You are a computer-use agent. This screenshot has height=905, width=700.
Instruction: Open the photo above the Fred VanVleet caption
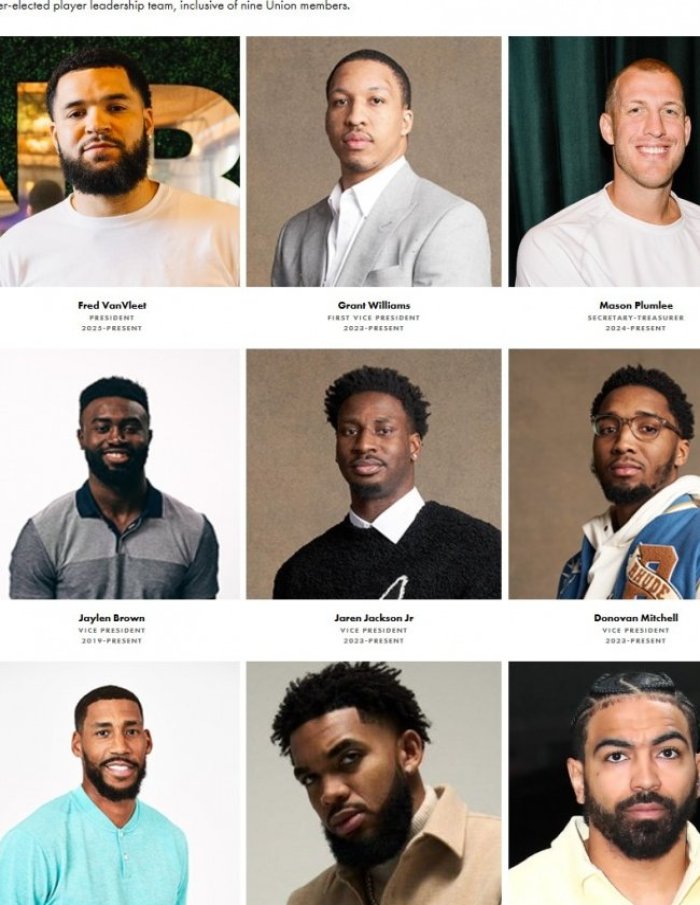[x=119, y=162]
